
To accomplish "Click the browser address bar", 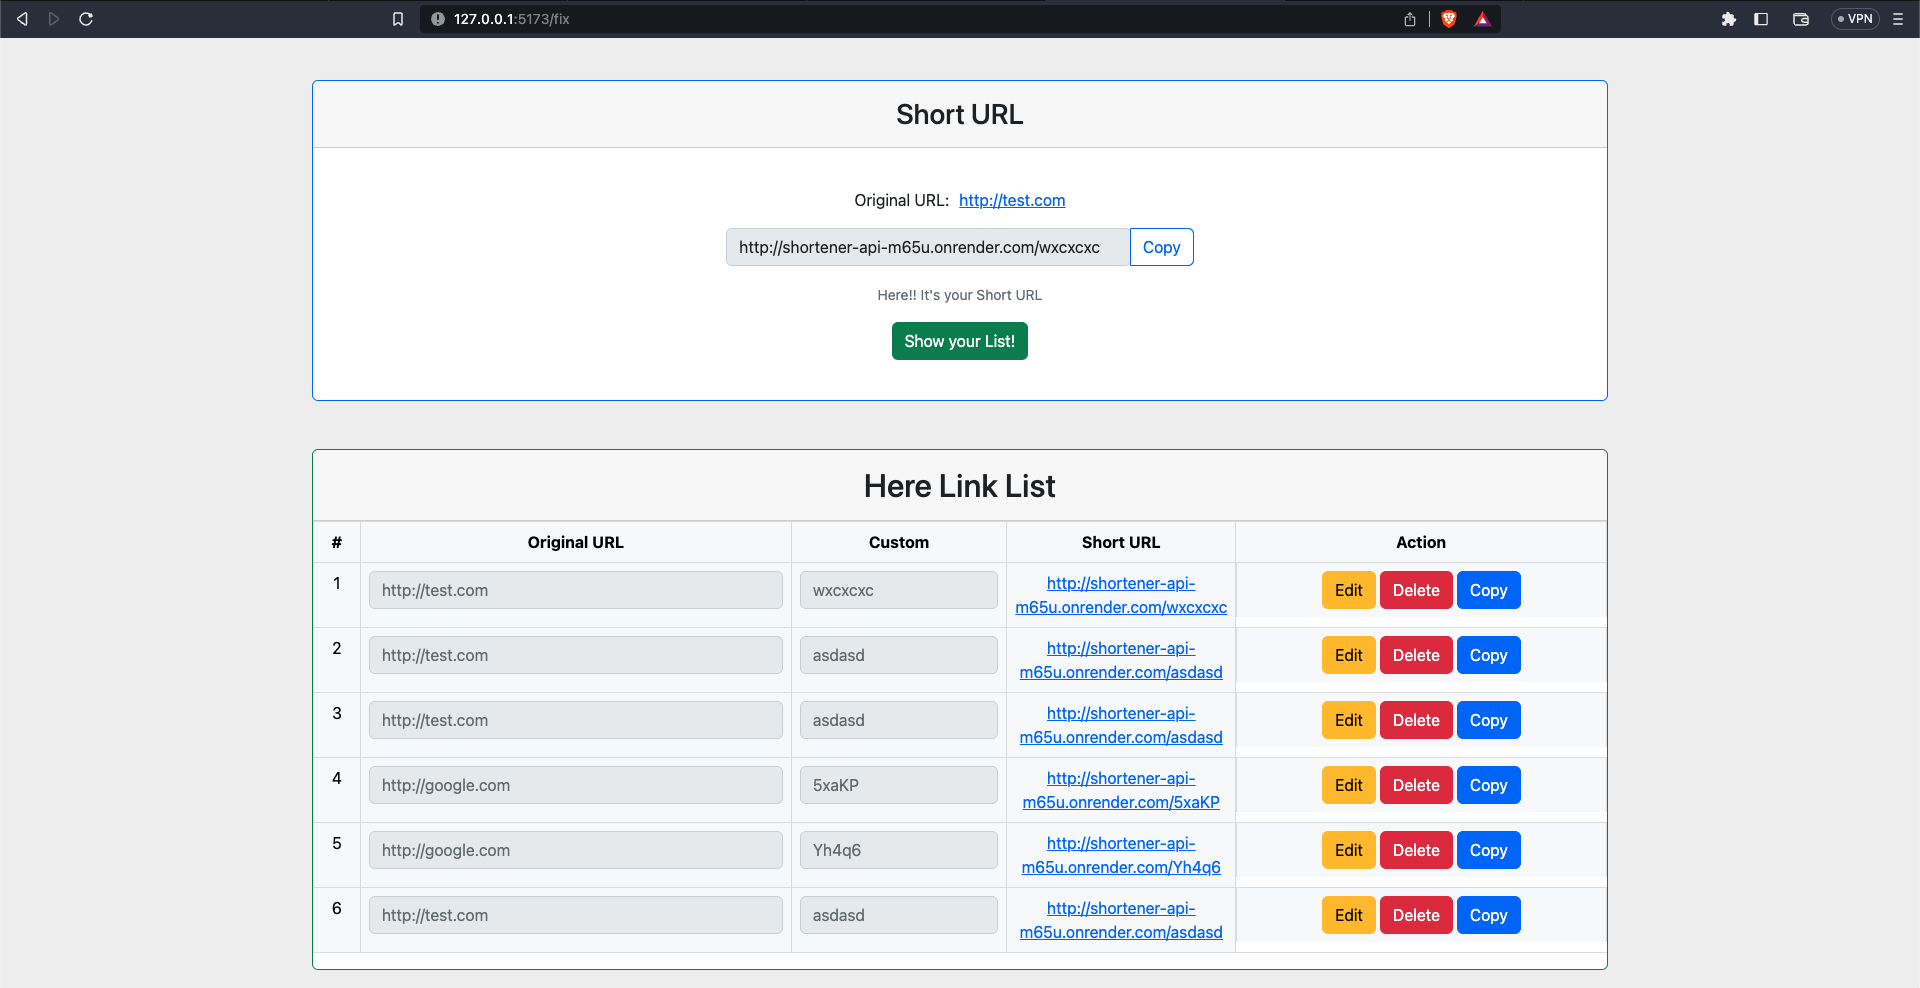I will (x=700, y=18).
